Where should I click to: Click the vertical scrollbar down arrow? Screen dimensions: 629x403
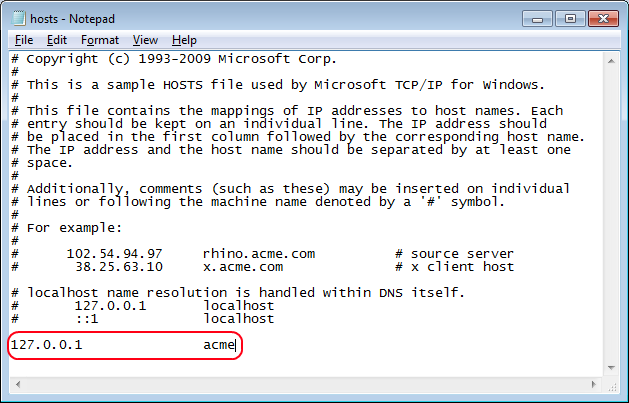tap(610, 367)
